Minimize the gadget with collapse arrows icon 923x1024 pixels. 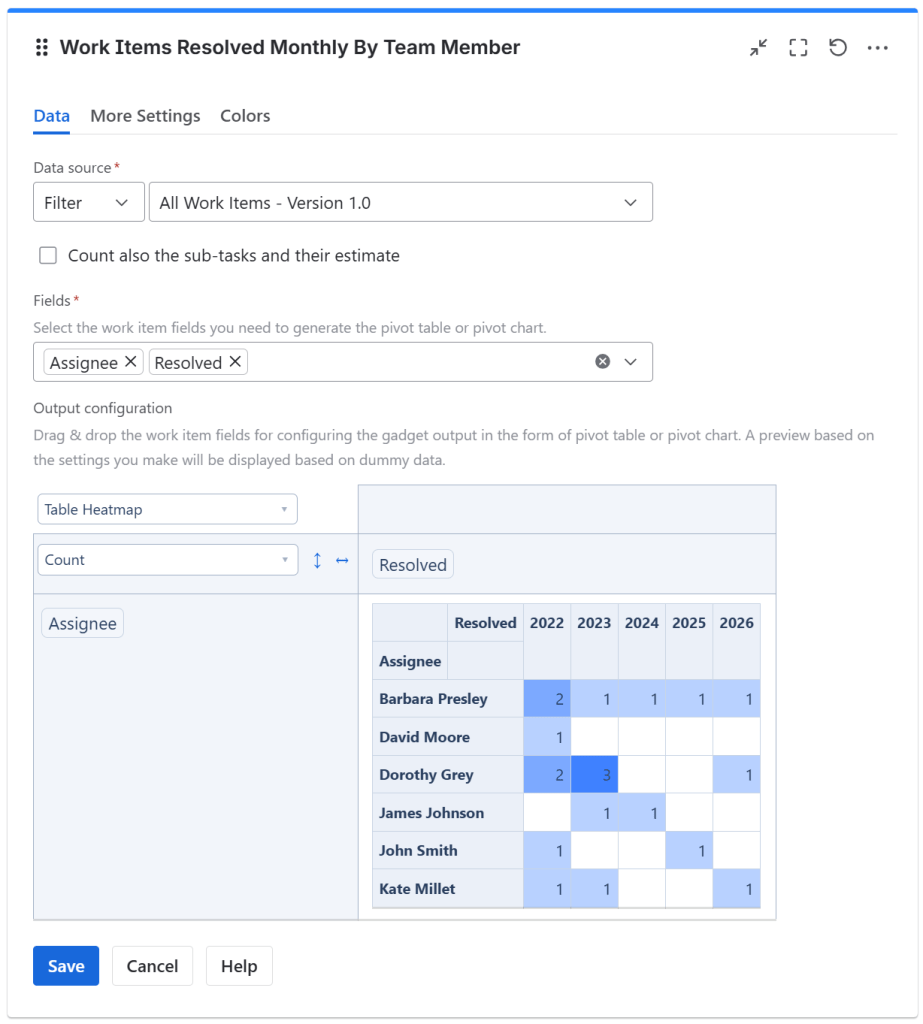point(759,48)
